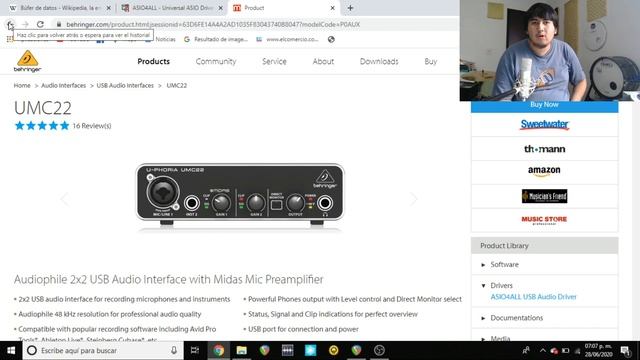
Task: Show previous product image arrow
Action: [x=64, y=199]
